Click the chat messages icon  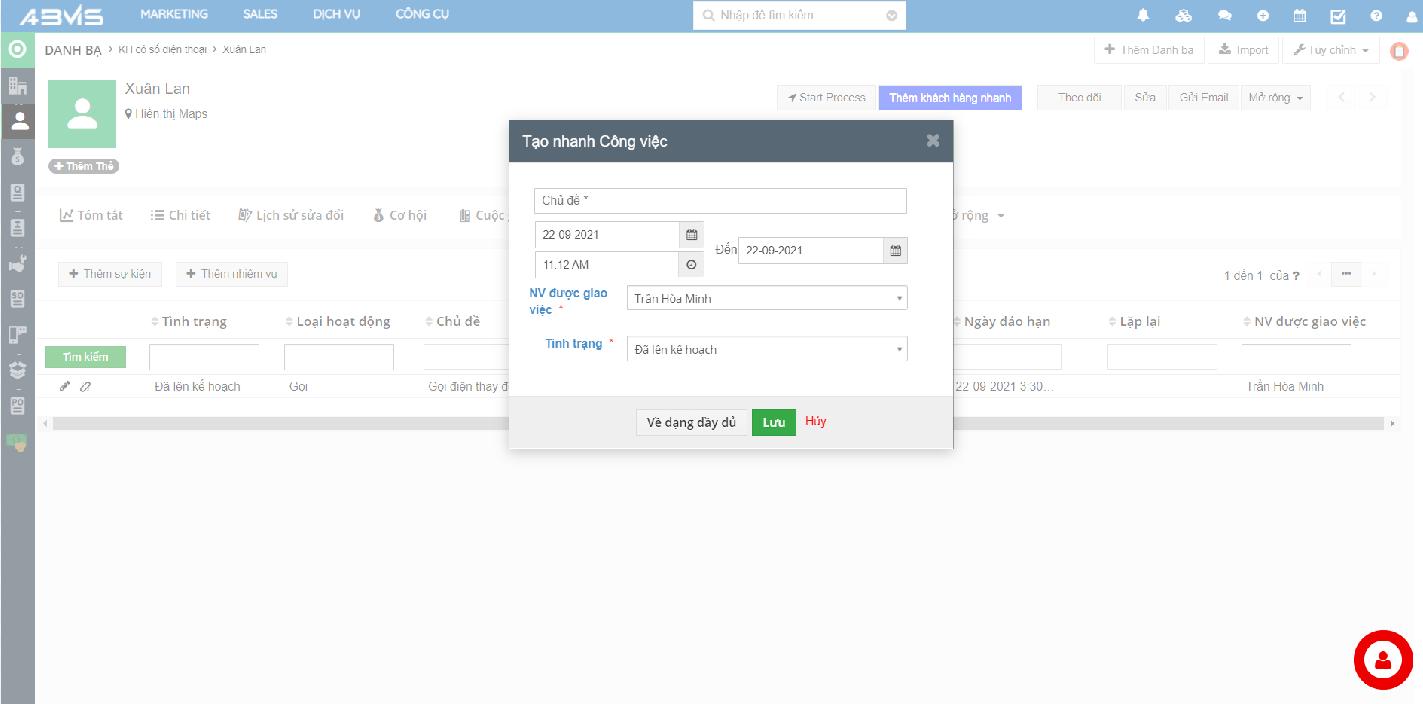pos(1224,15)
